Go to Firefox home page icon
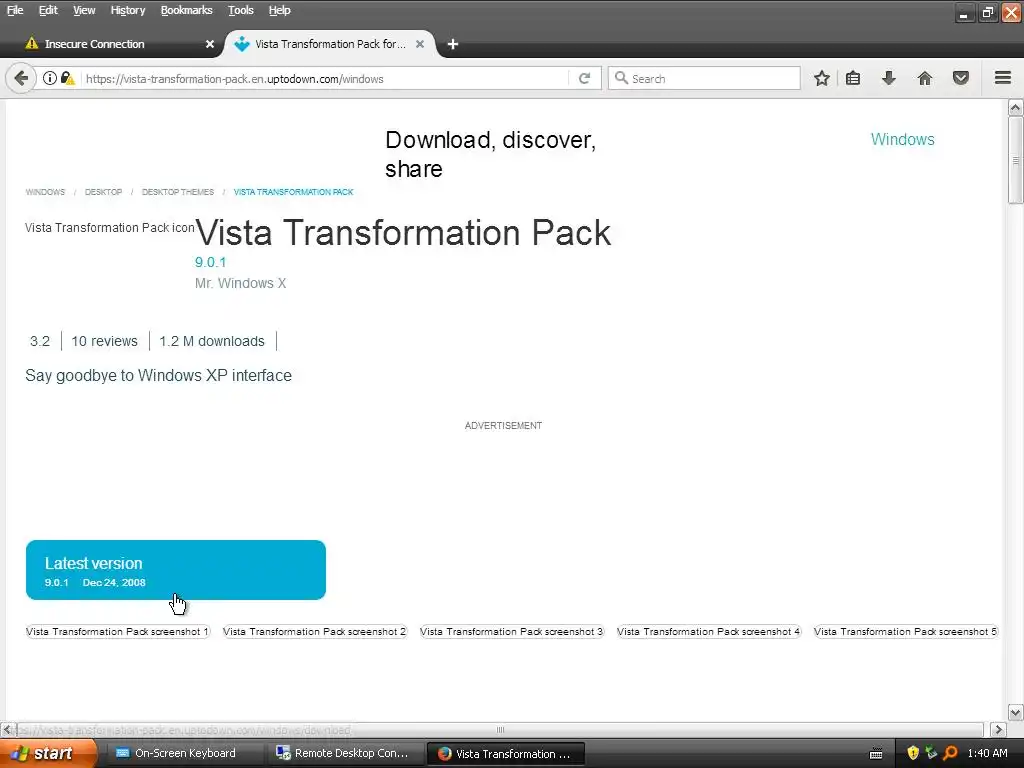The image size is (1024, 768). point(925,78)
